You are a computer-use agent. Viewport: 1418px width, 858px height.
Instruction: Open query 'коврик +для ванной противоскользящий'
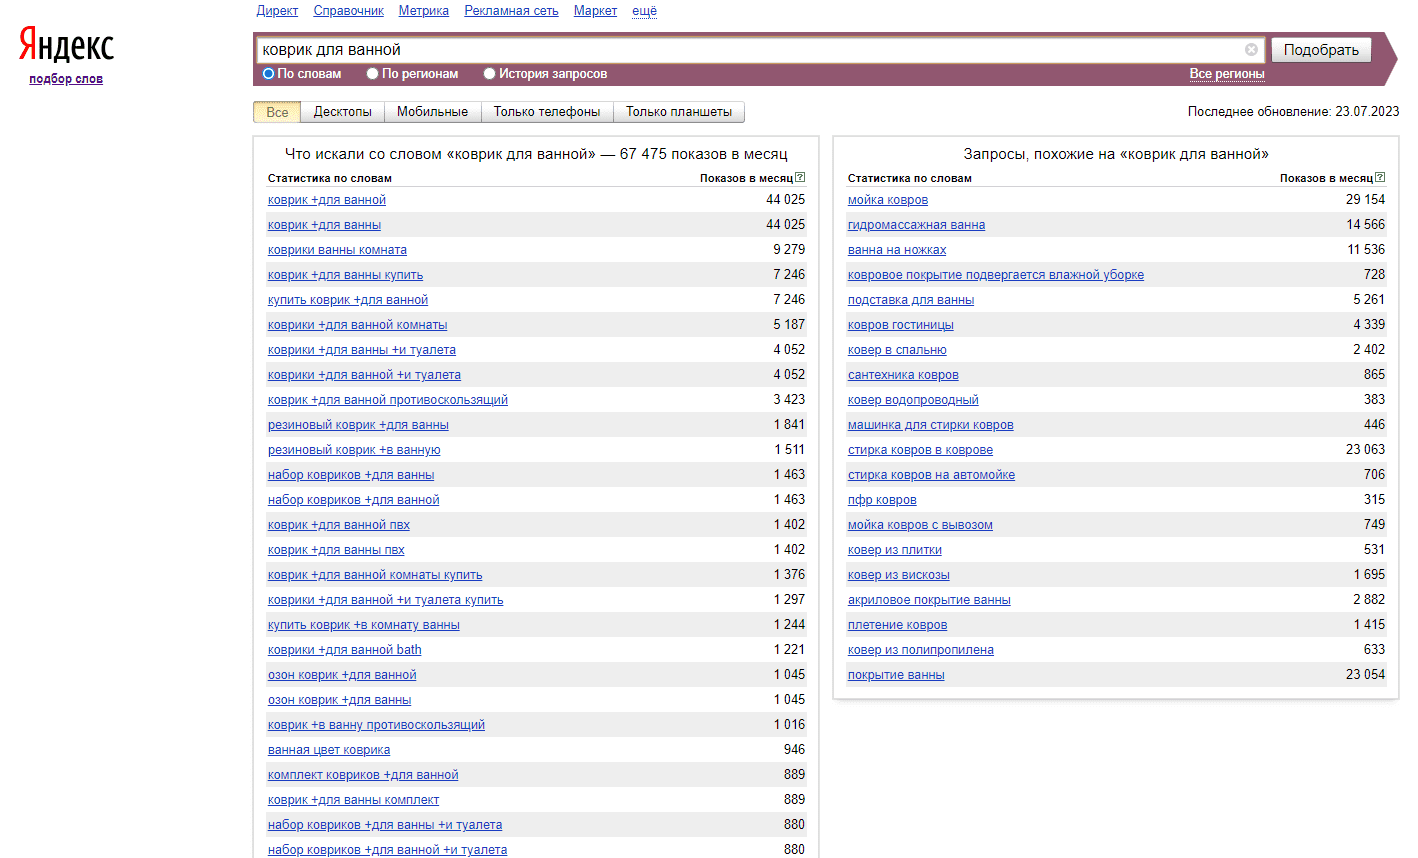click(x=388, y=400)
